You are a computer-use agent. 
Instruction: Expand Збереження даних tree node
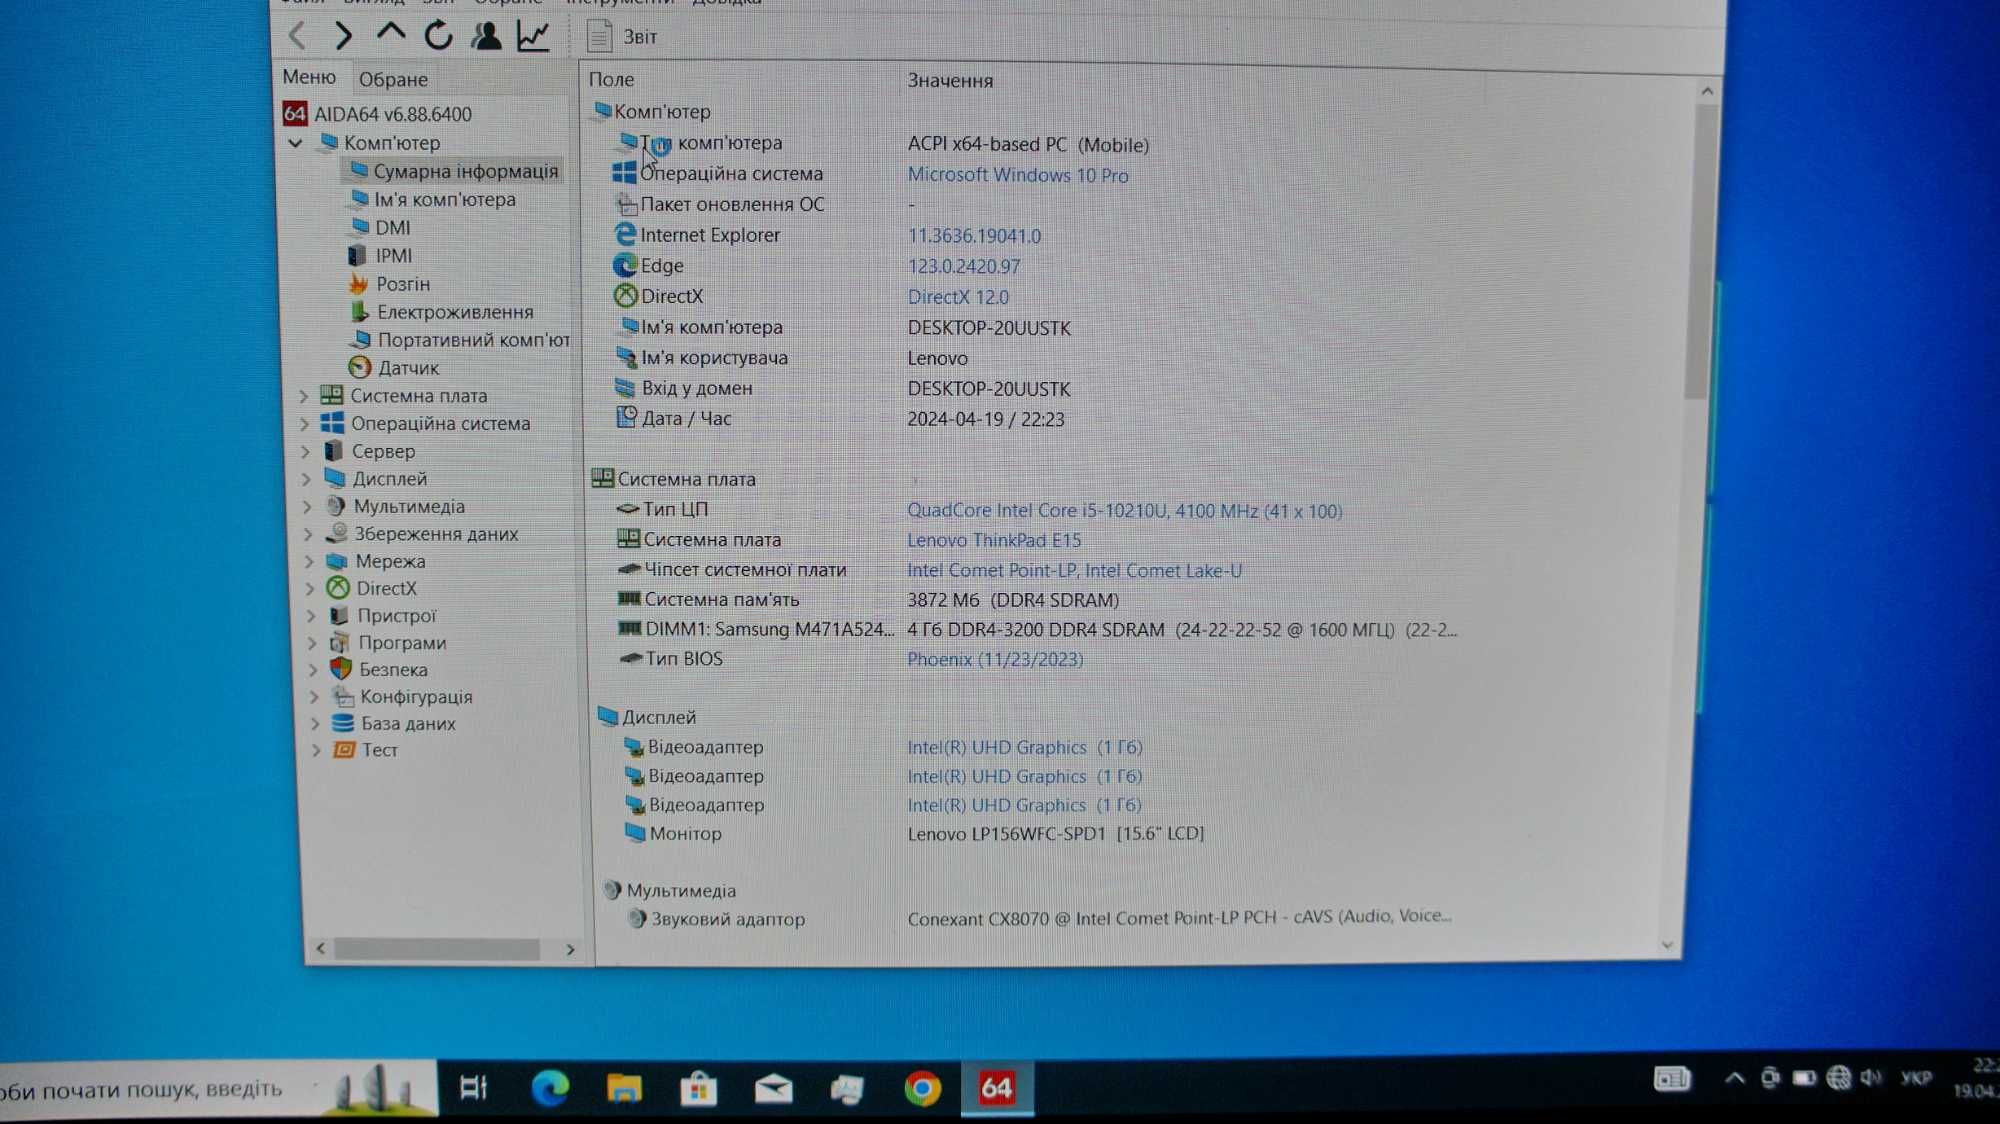click(308, 534)
